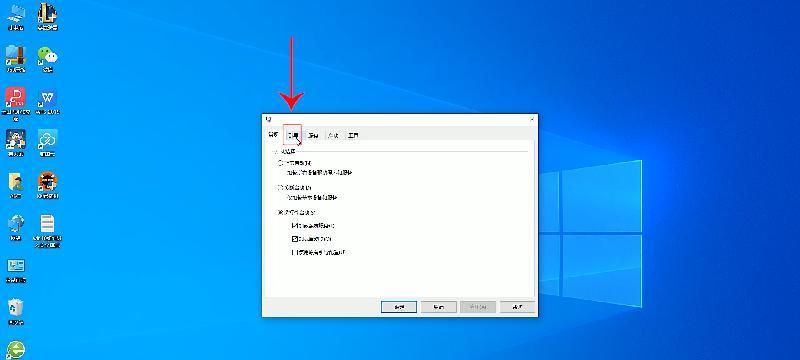This screenshot has height=360, width=800.
Task: Close the System Configuration dialog
Action: 532,119
